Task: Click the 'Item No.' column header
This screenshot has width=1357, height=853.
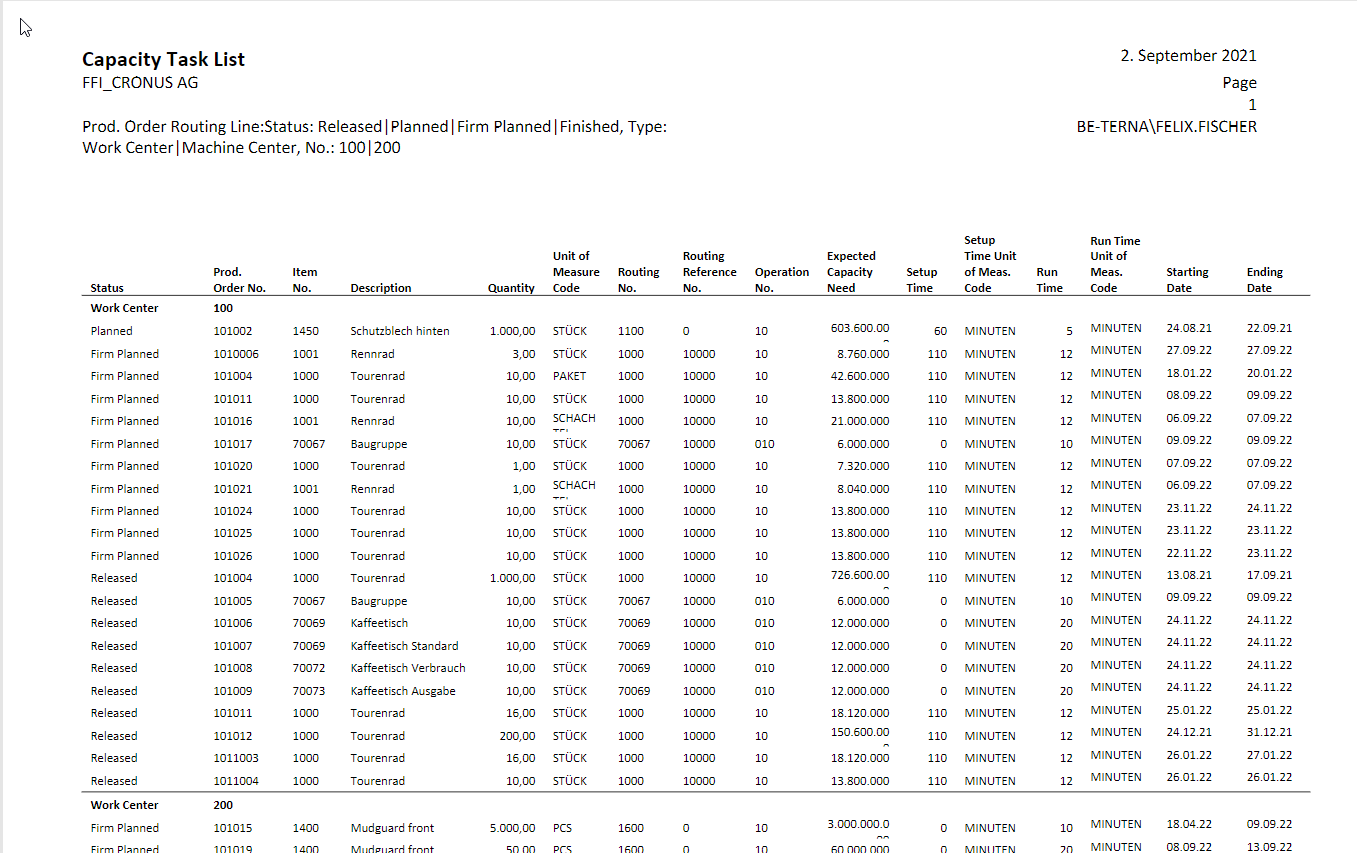Action: (305, 280)
